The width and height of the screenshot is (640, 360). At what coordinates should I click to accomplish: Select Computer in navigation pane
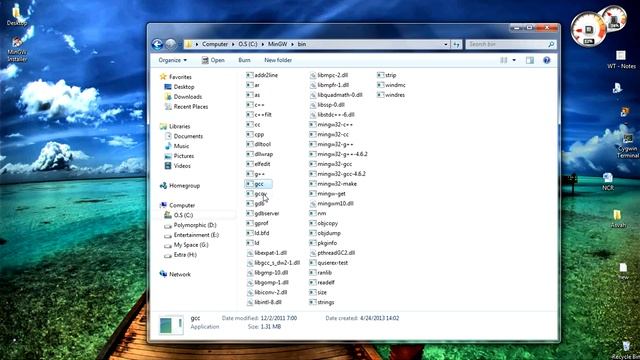(x=177, y=205)
